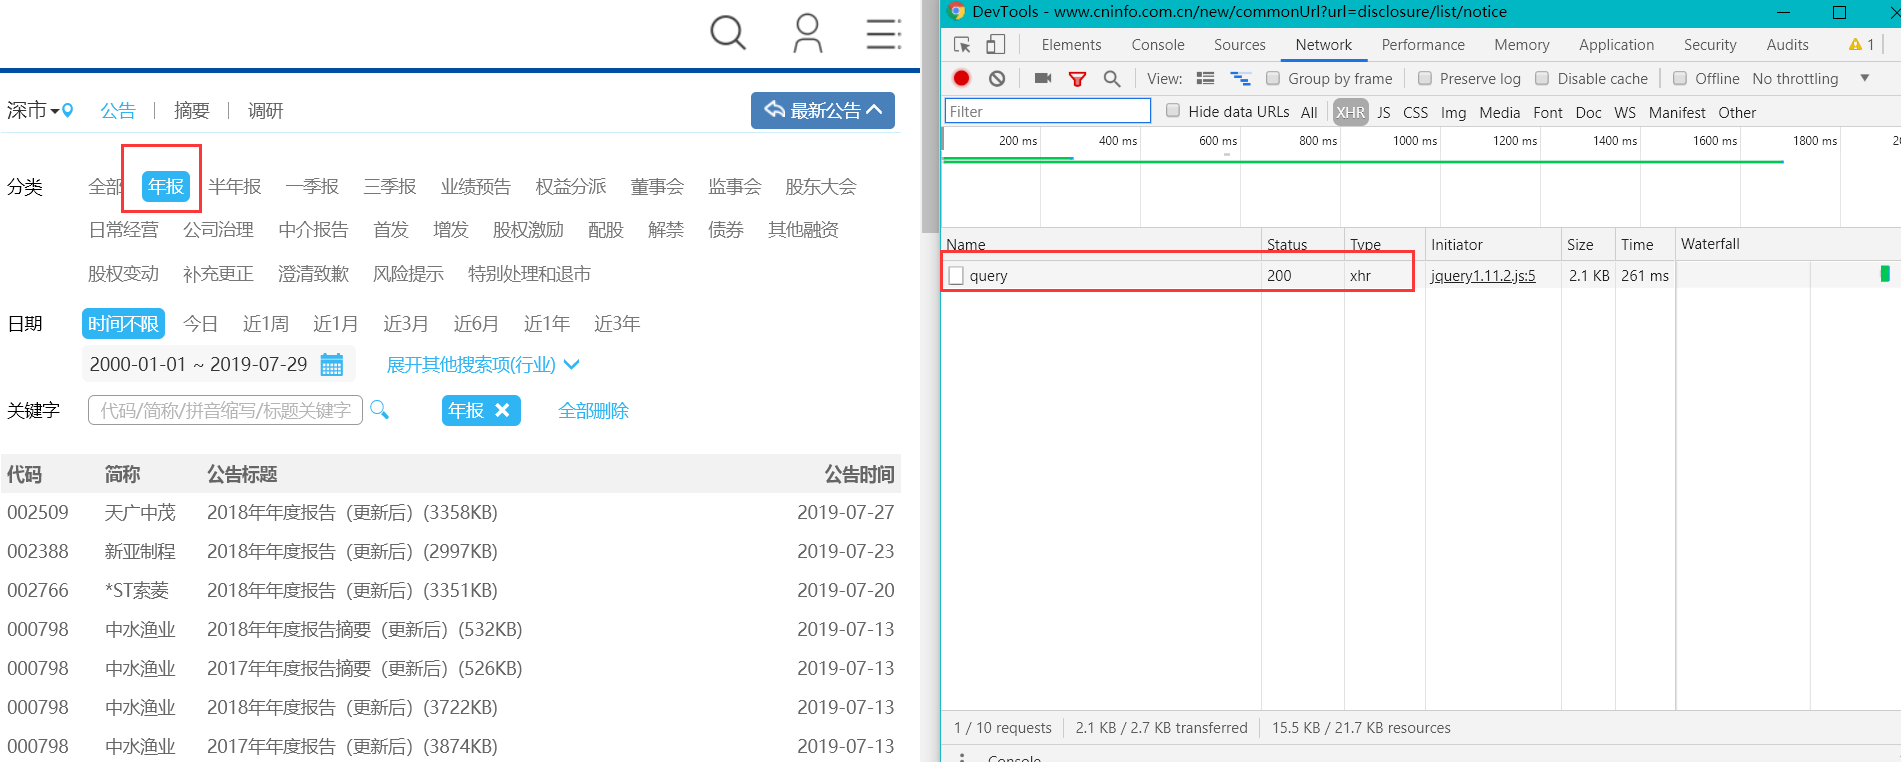
Task: Filter requests by XHR type
Action: (1350, 112)
